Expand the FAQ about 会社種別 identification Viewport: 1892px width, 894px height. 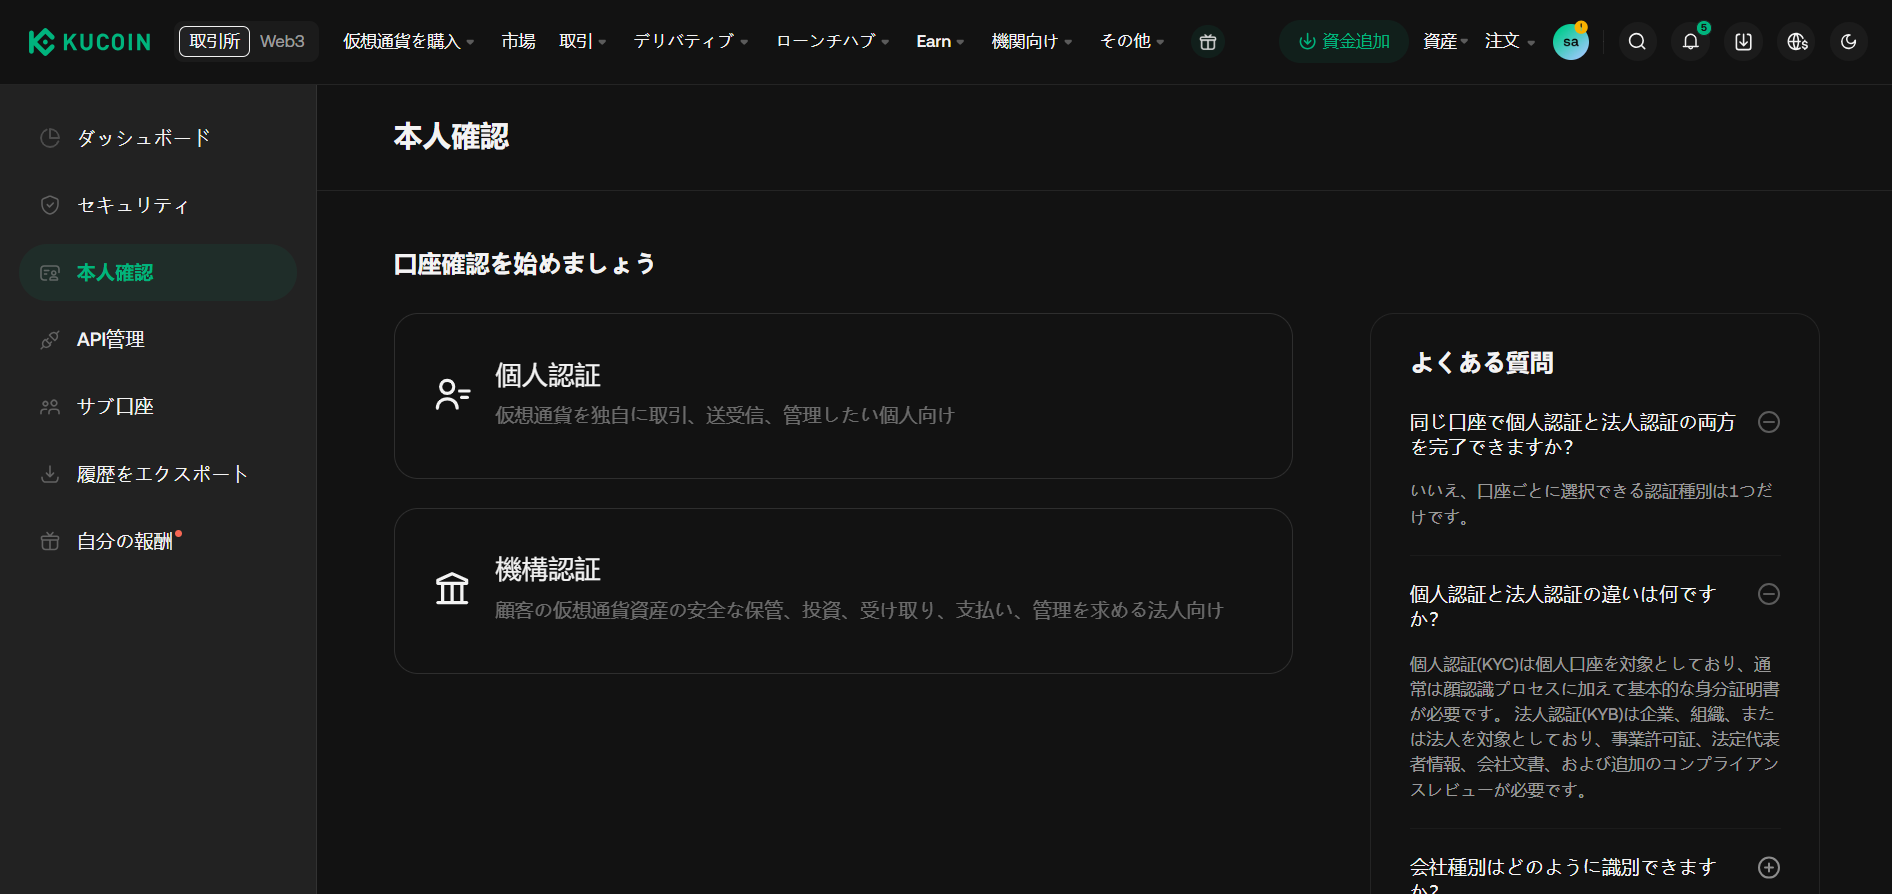(1769, 867)
